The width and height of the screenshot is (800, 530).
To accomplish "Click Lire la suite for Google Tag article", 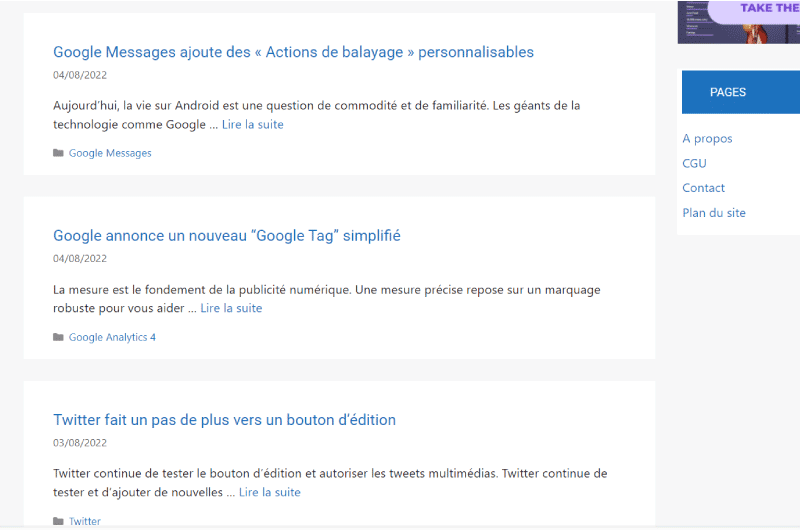I will coord(231,308).
